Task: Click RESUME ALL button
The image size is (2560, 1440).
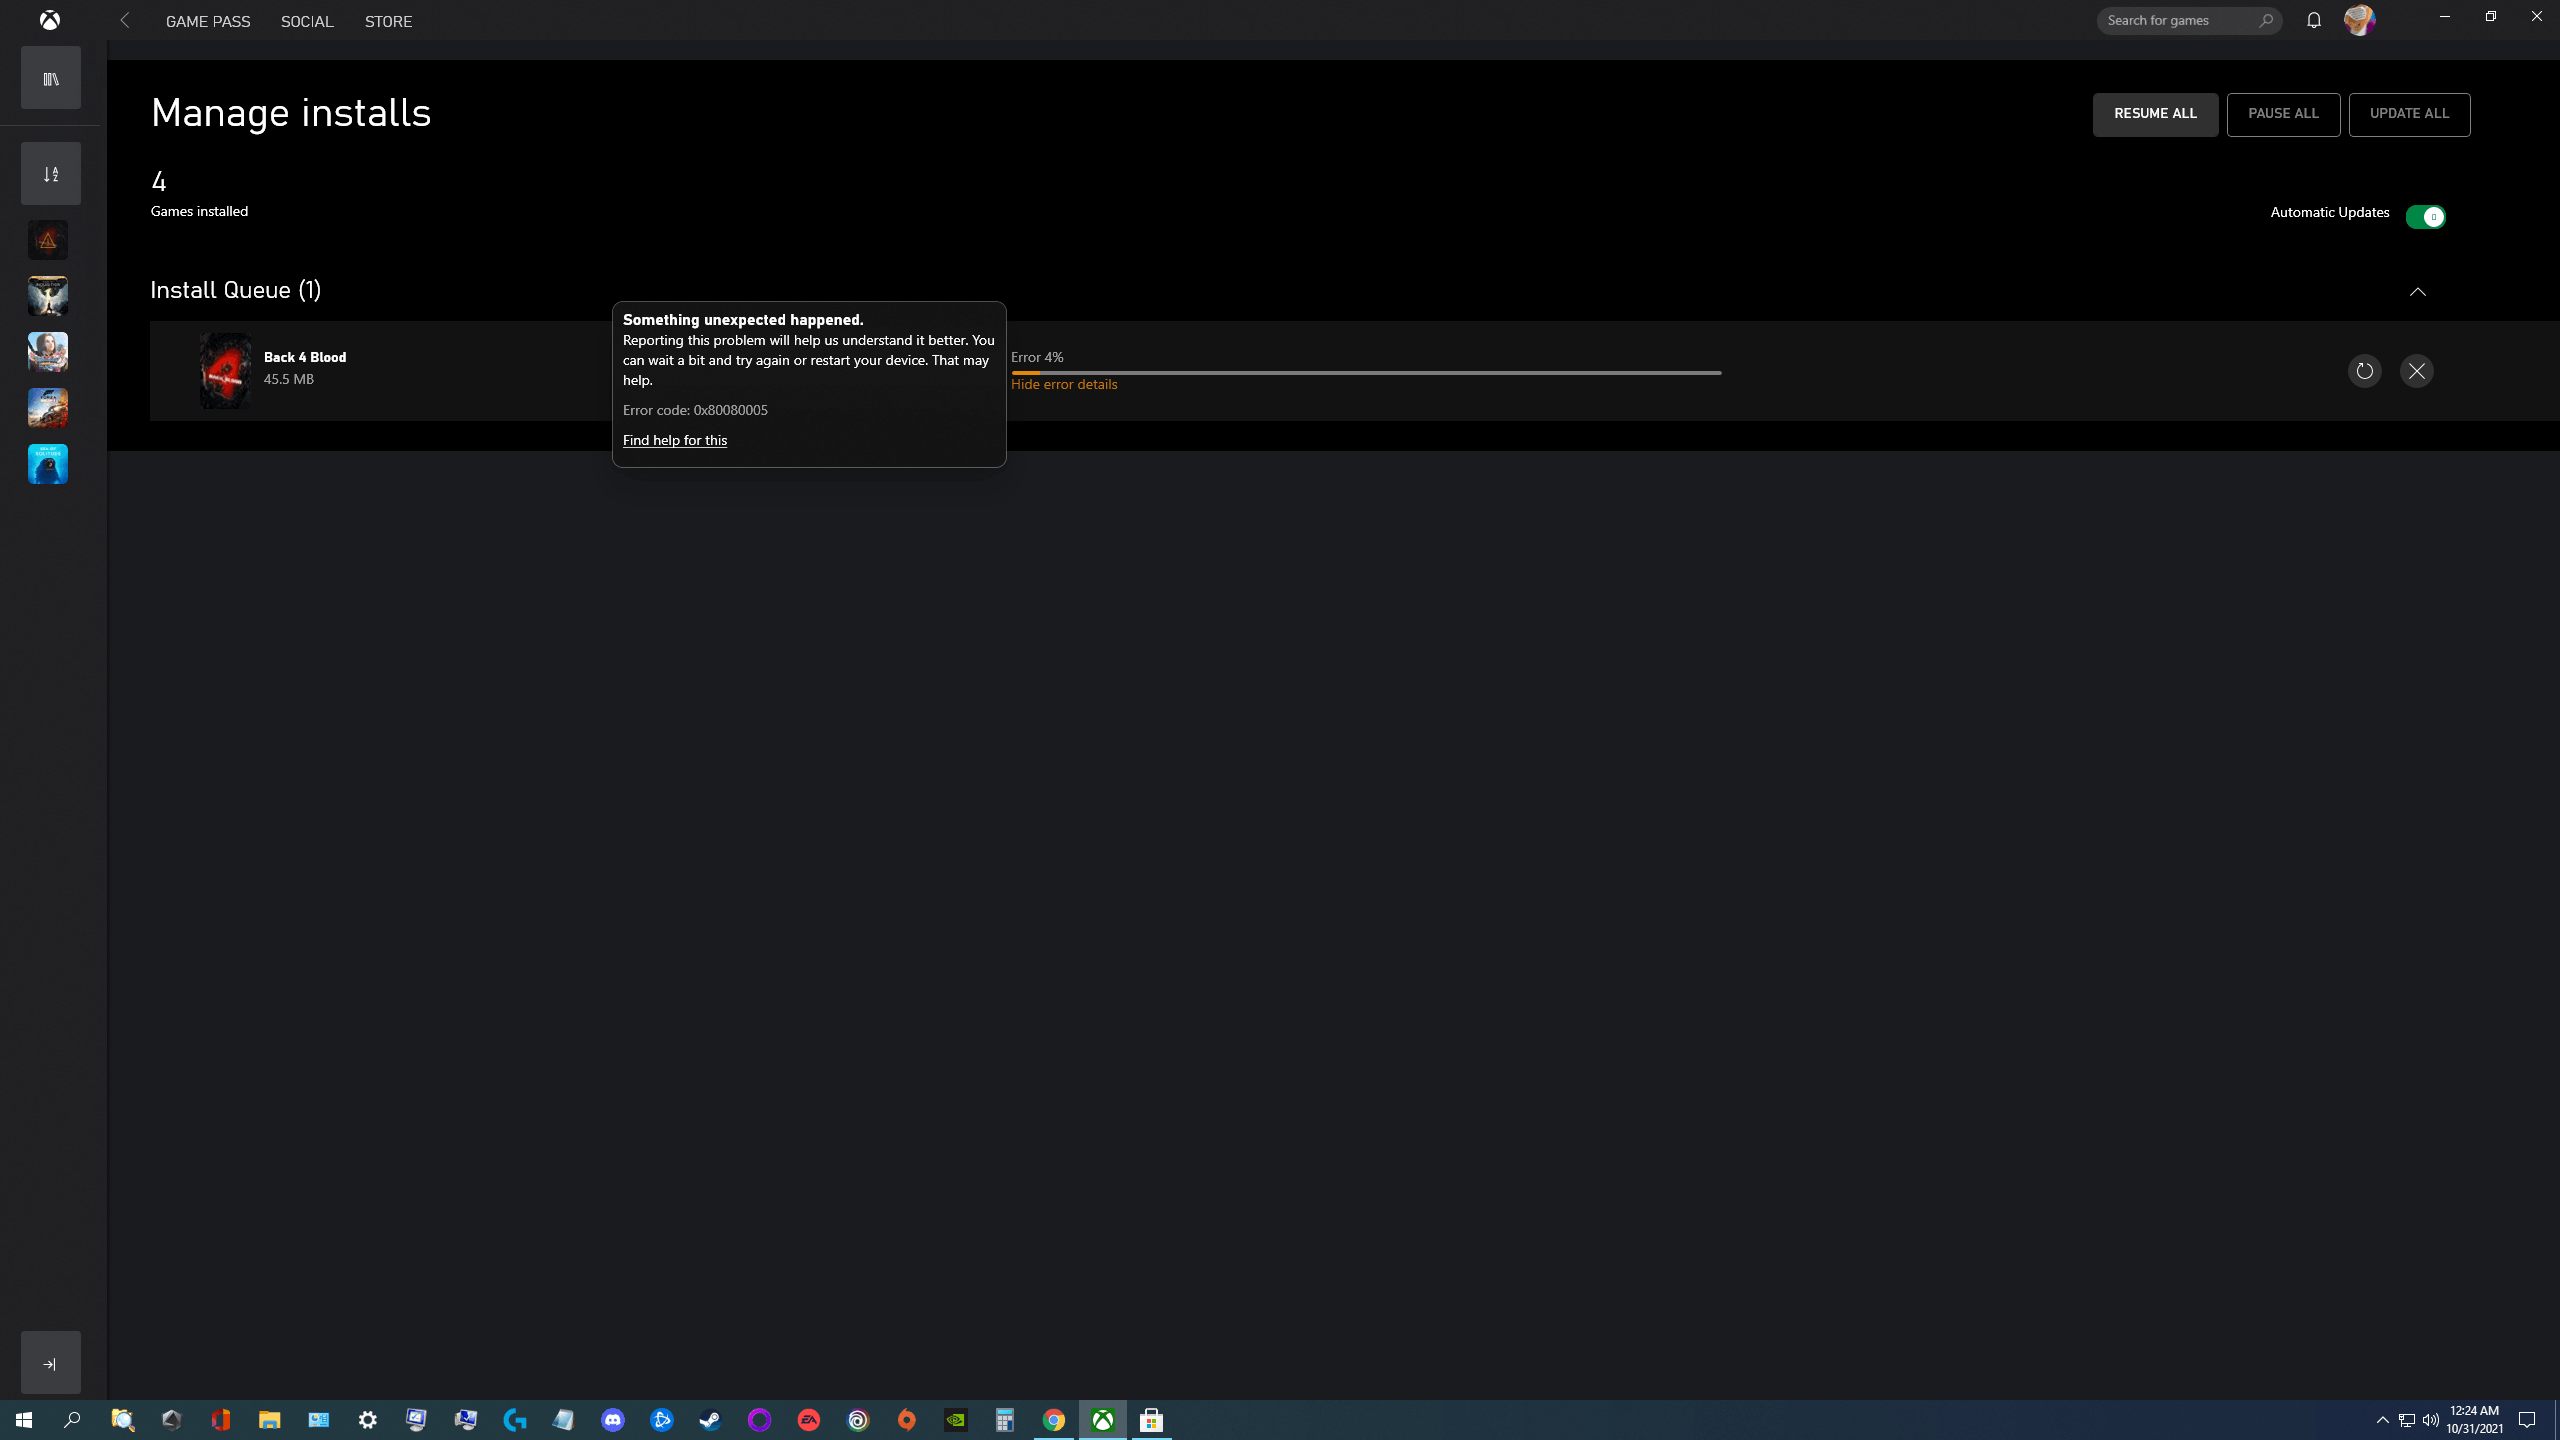Action: pyautogui.click(x=2156, y=113)
